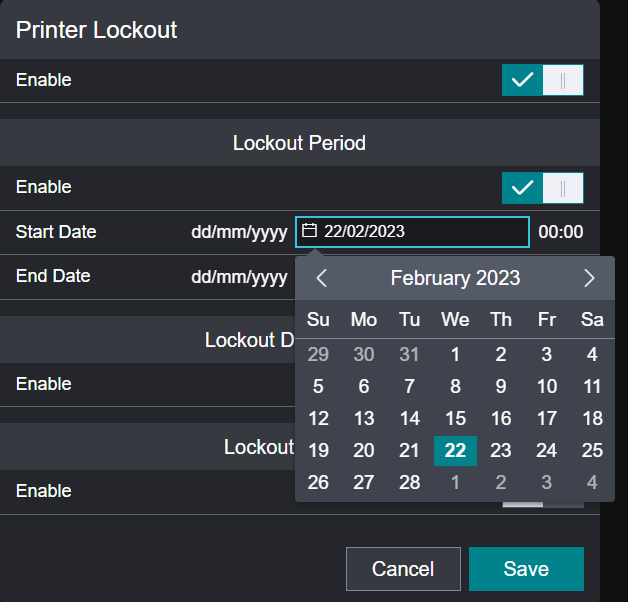The width and height of the screenshot is (628, 602).
Task: Click the calendar icon in Start Date field
Action: [x=310, y=231]
